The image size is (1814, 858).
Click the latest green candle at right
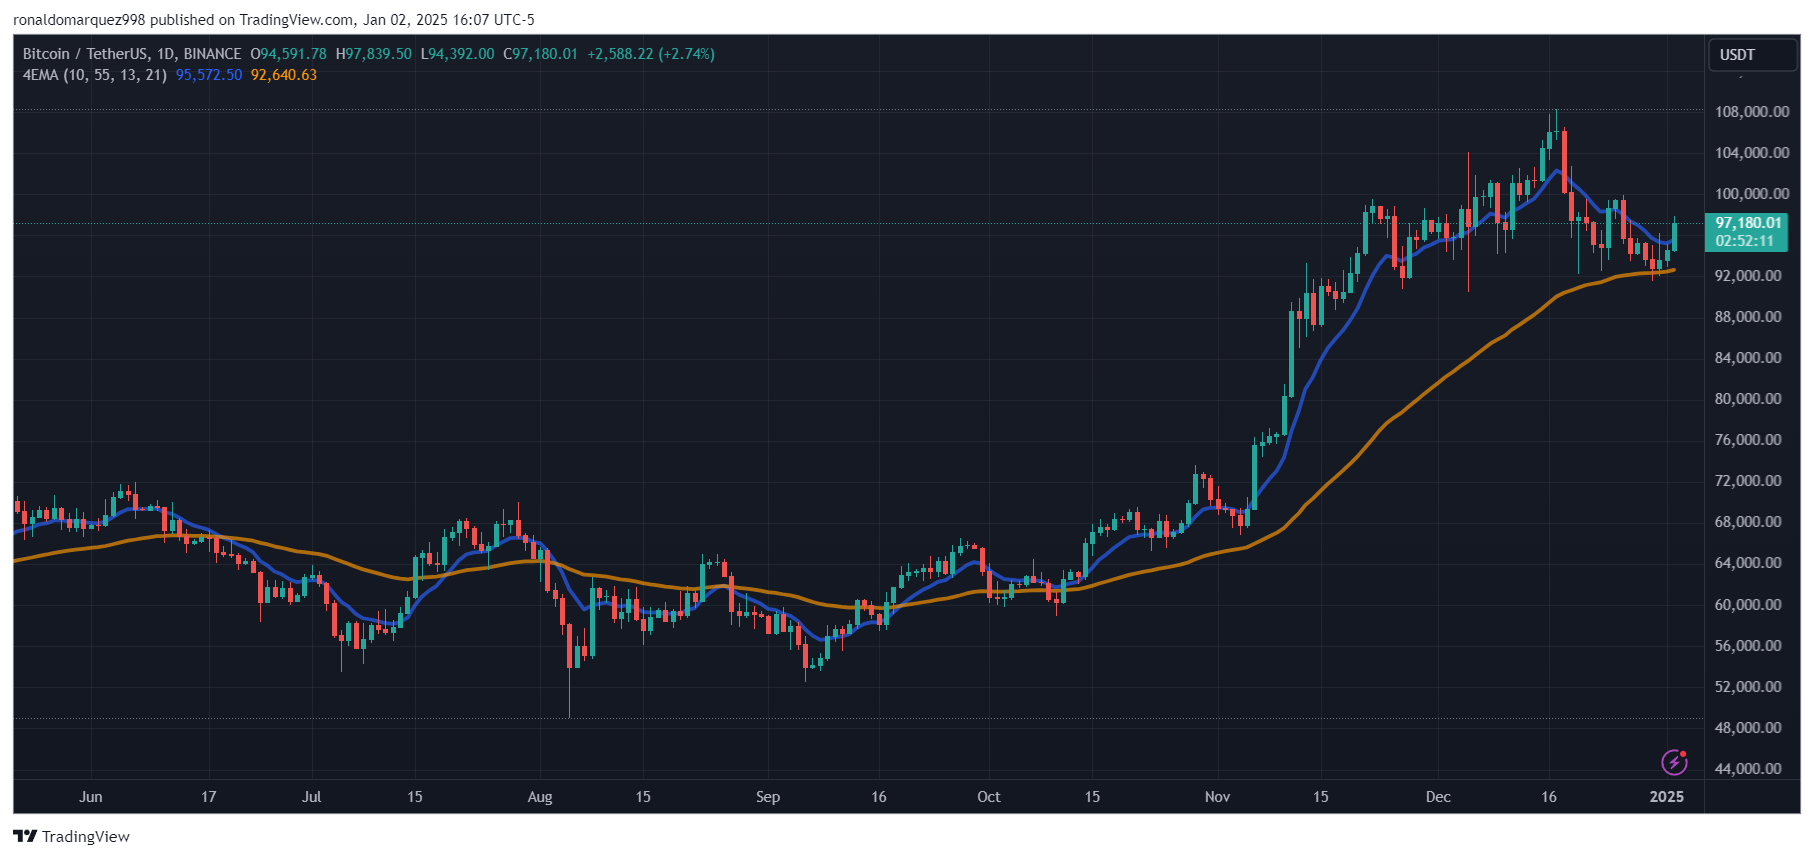[x=1674, y=237]
